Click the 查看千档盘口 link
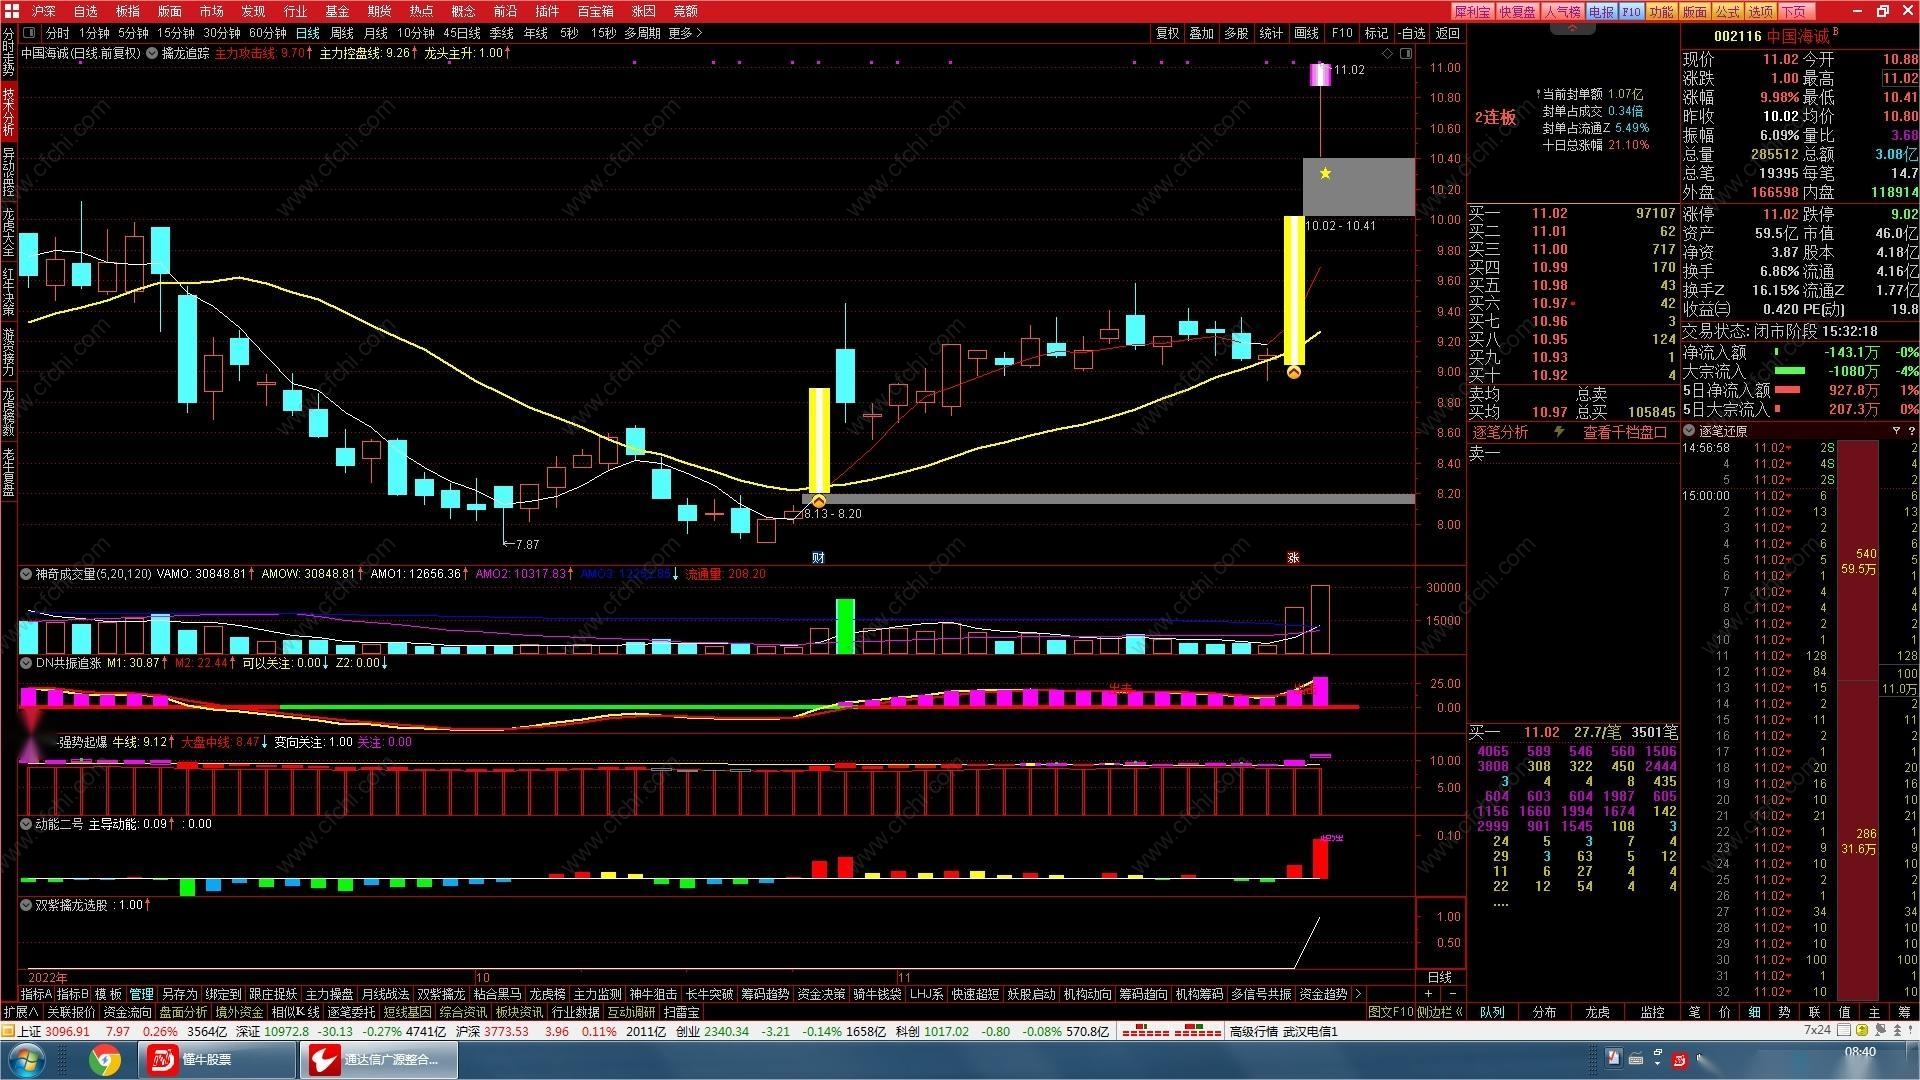 (x=1624, y=432)
